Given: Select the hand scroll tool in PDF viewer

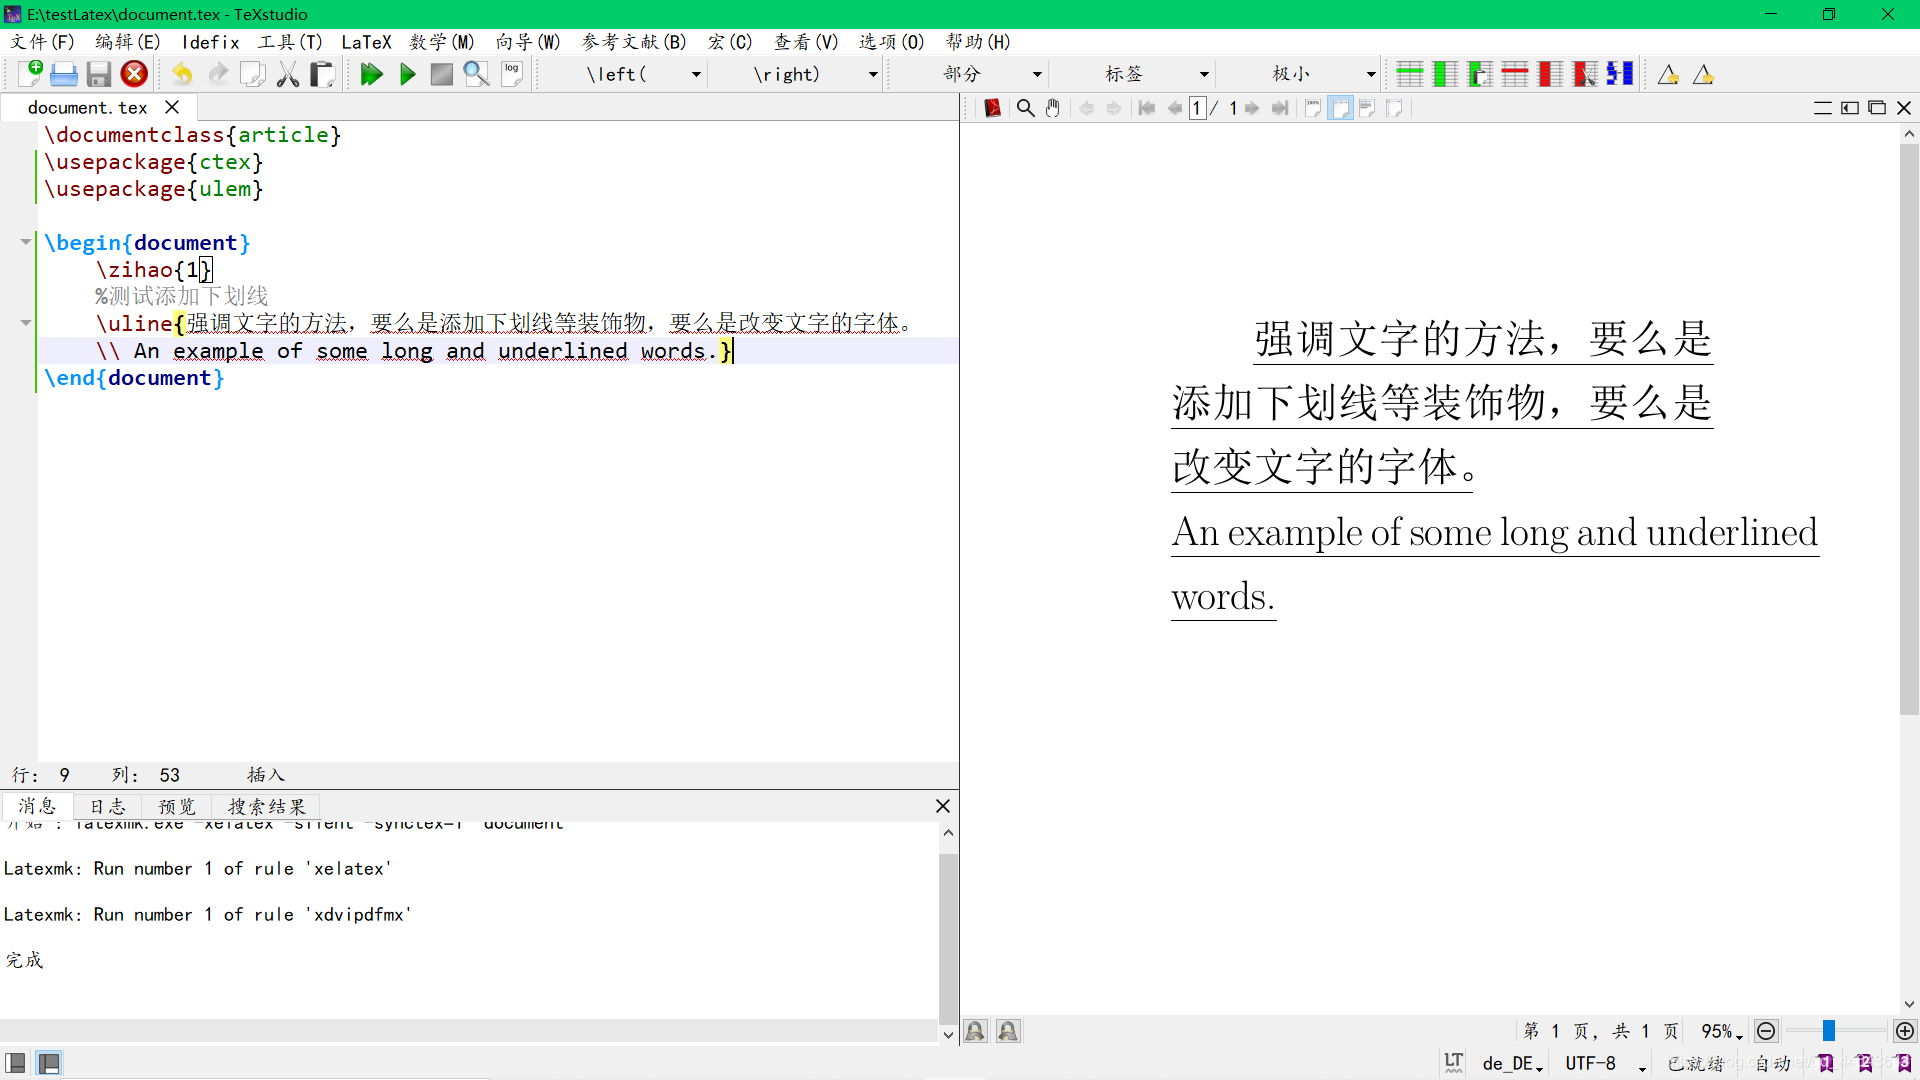Looking at the screenshot, I should pyautogui.click(x=1053, y=108).
